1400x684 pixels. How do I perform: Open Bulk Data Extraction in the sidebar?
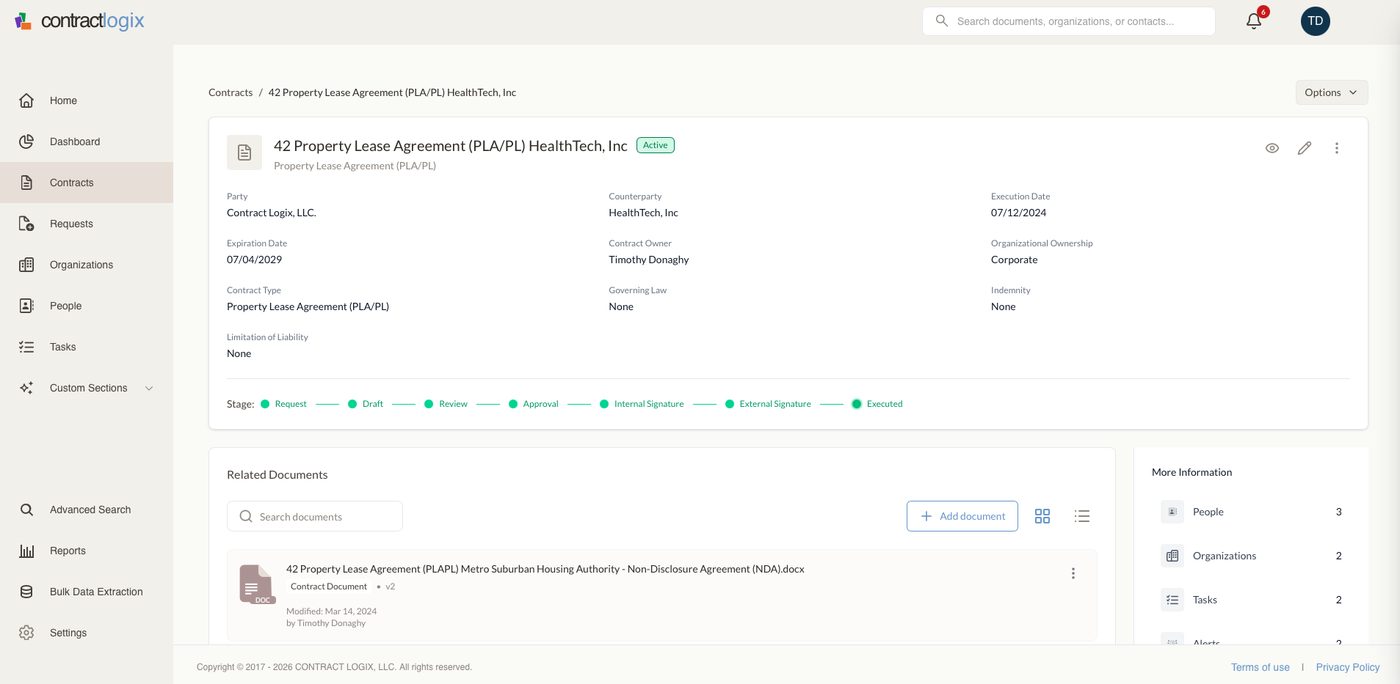click(x=86, y=592)
